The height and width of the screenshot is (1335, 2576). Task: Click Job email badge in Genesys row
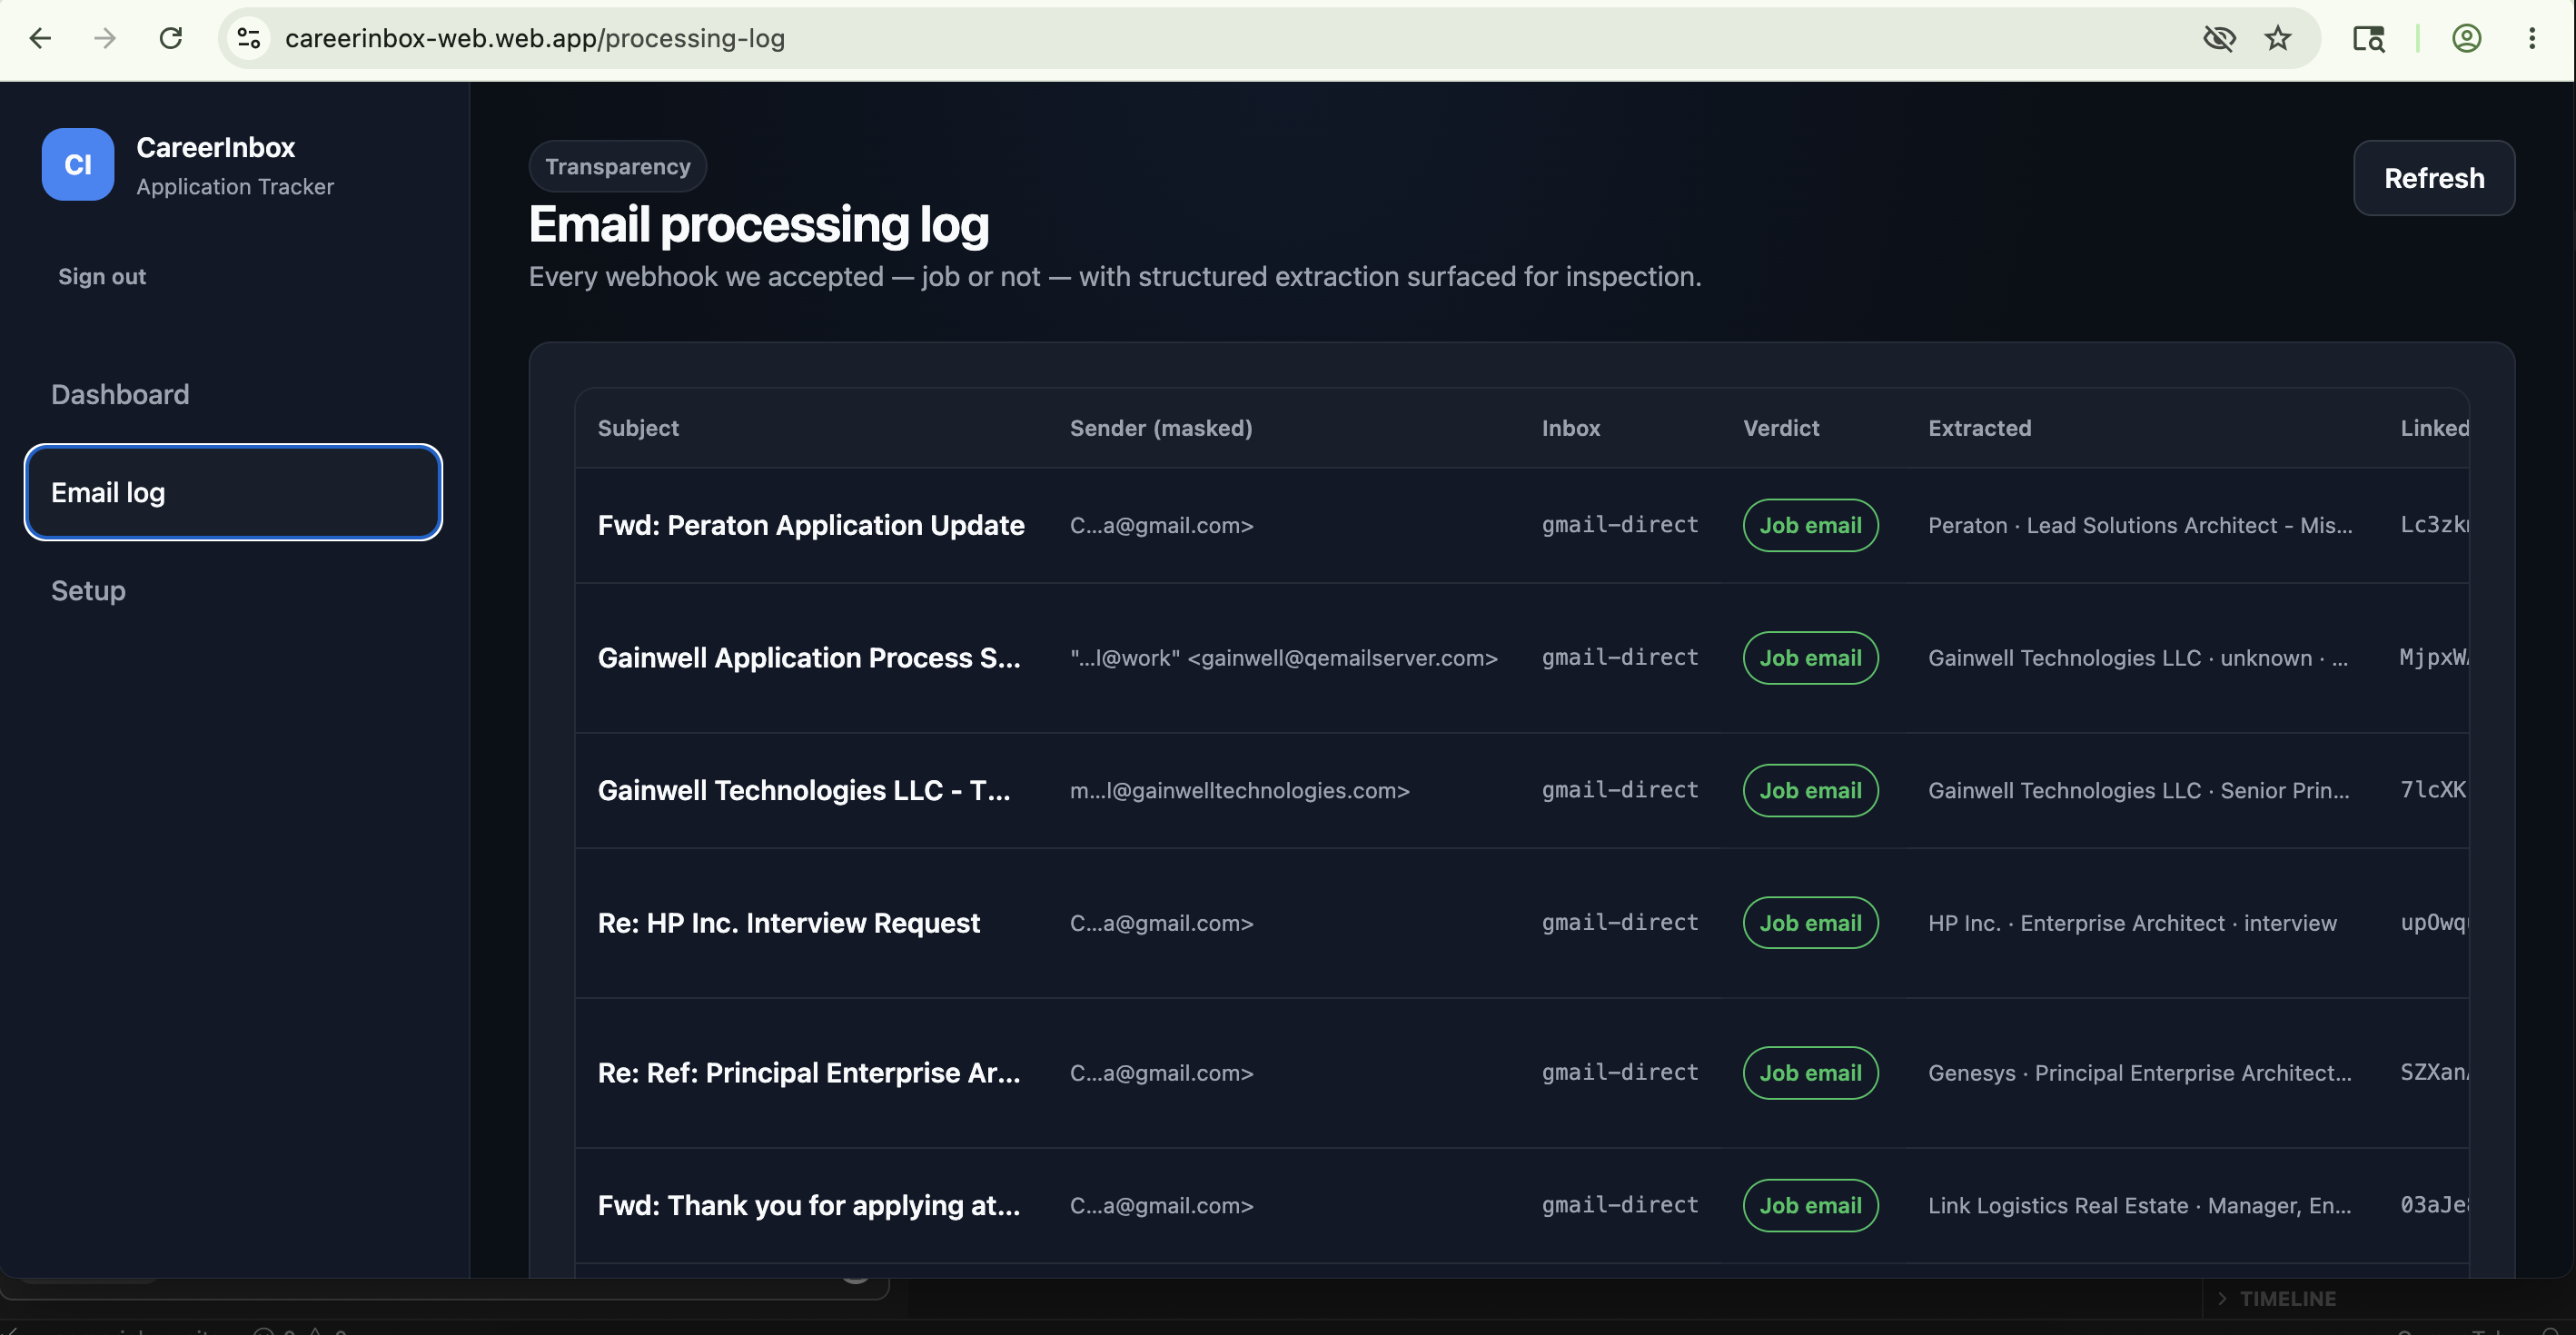pos(1810,1073)
